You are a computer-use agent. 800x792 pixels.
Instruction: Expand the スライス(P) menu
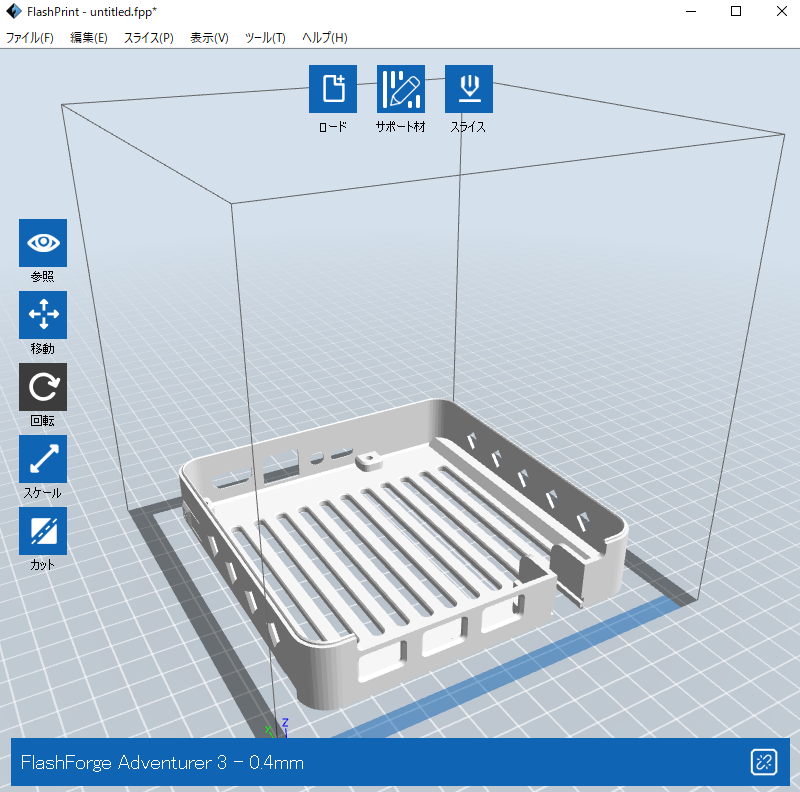[x=149, y=38]
